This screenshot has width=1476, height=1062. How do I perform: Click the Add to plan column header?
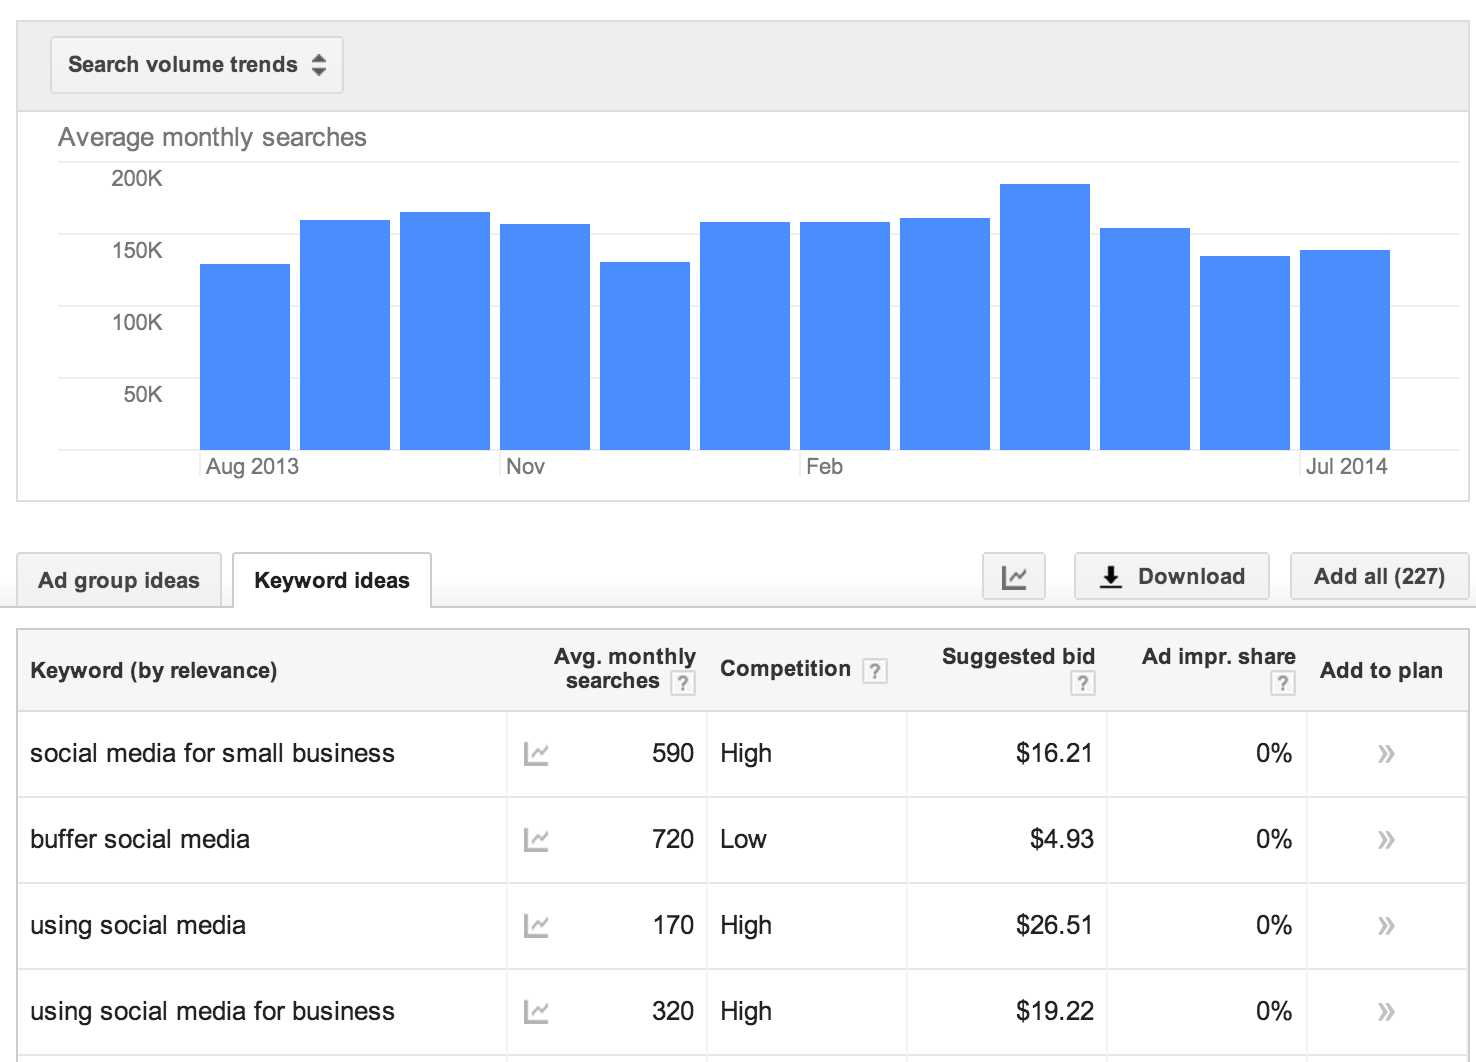pyautogui.click(x=1381, y=670)
